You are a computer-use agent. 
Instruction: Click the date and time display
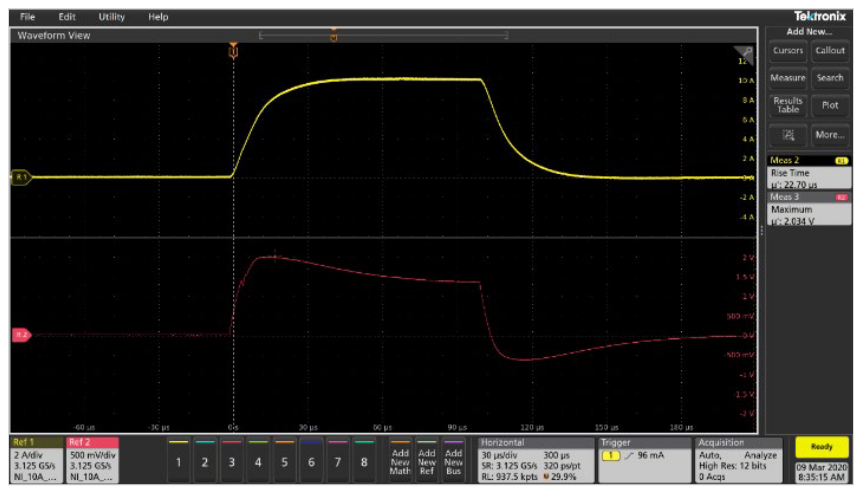(x=821, y=472)
